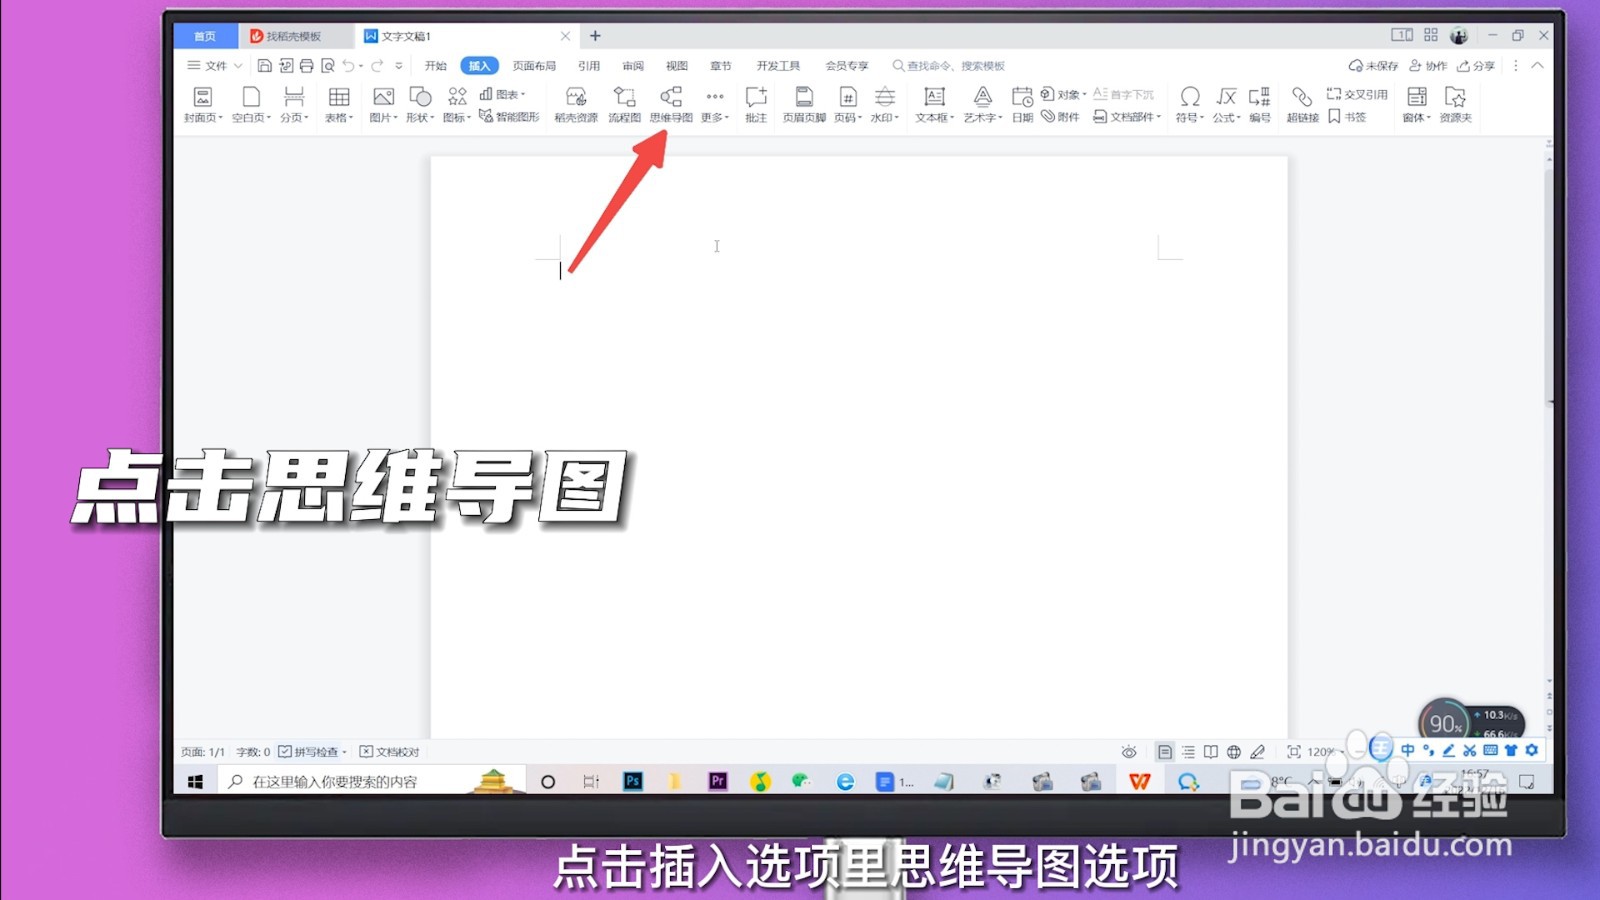Open the table (表格) dropdown

point(339,104)
